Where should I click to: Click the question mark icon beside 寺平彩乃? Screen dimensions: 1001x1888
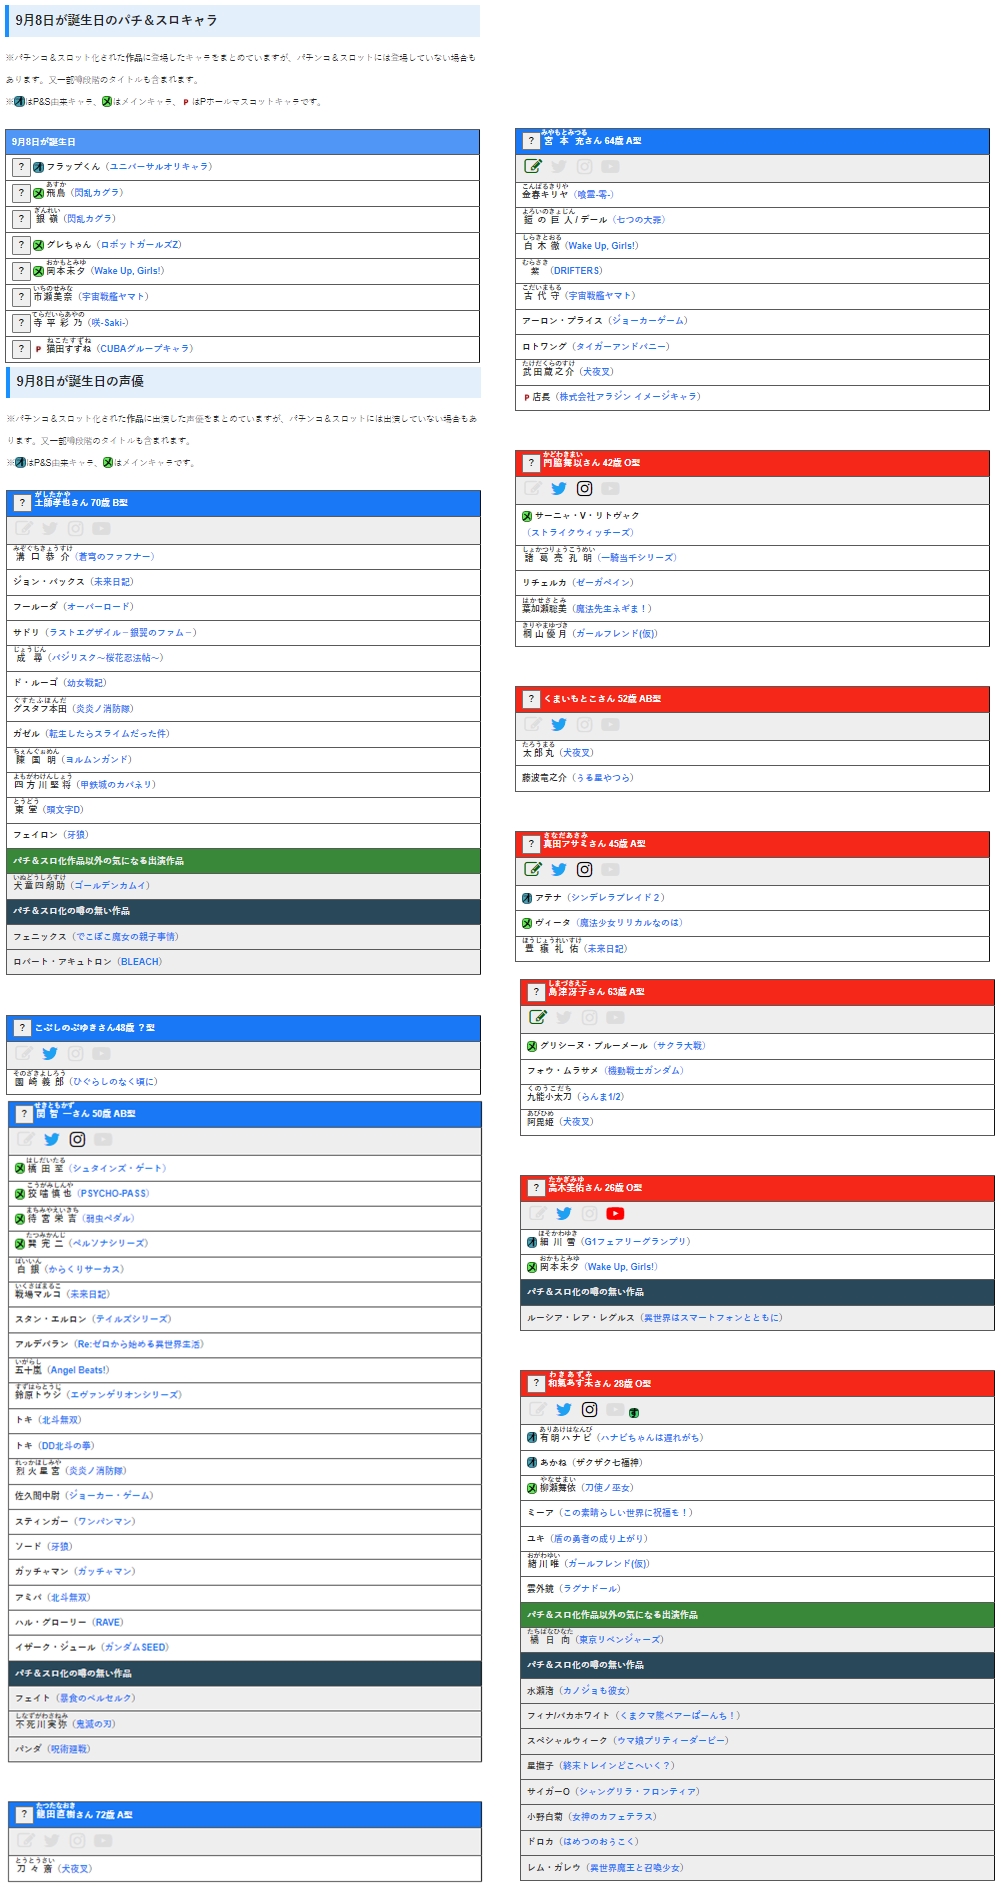point(21,323)
